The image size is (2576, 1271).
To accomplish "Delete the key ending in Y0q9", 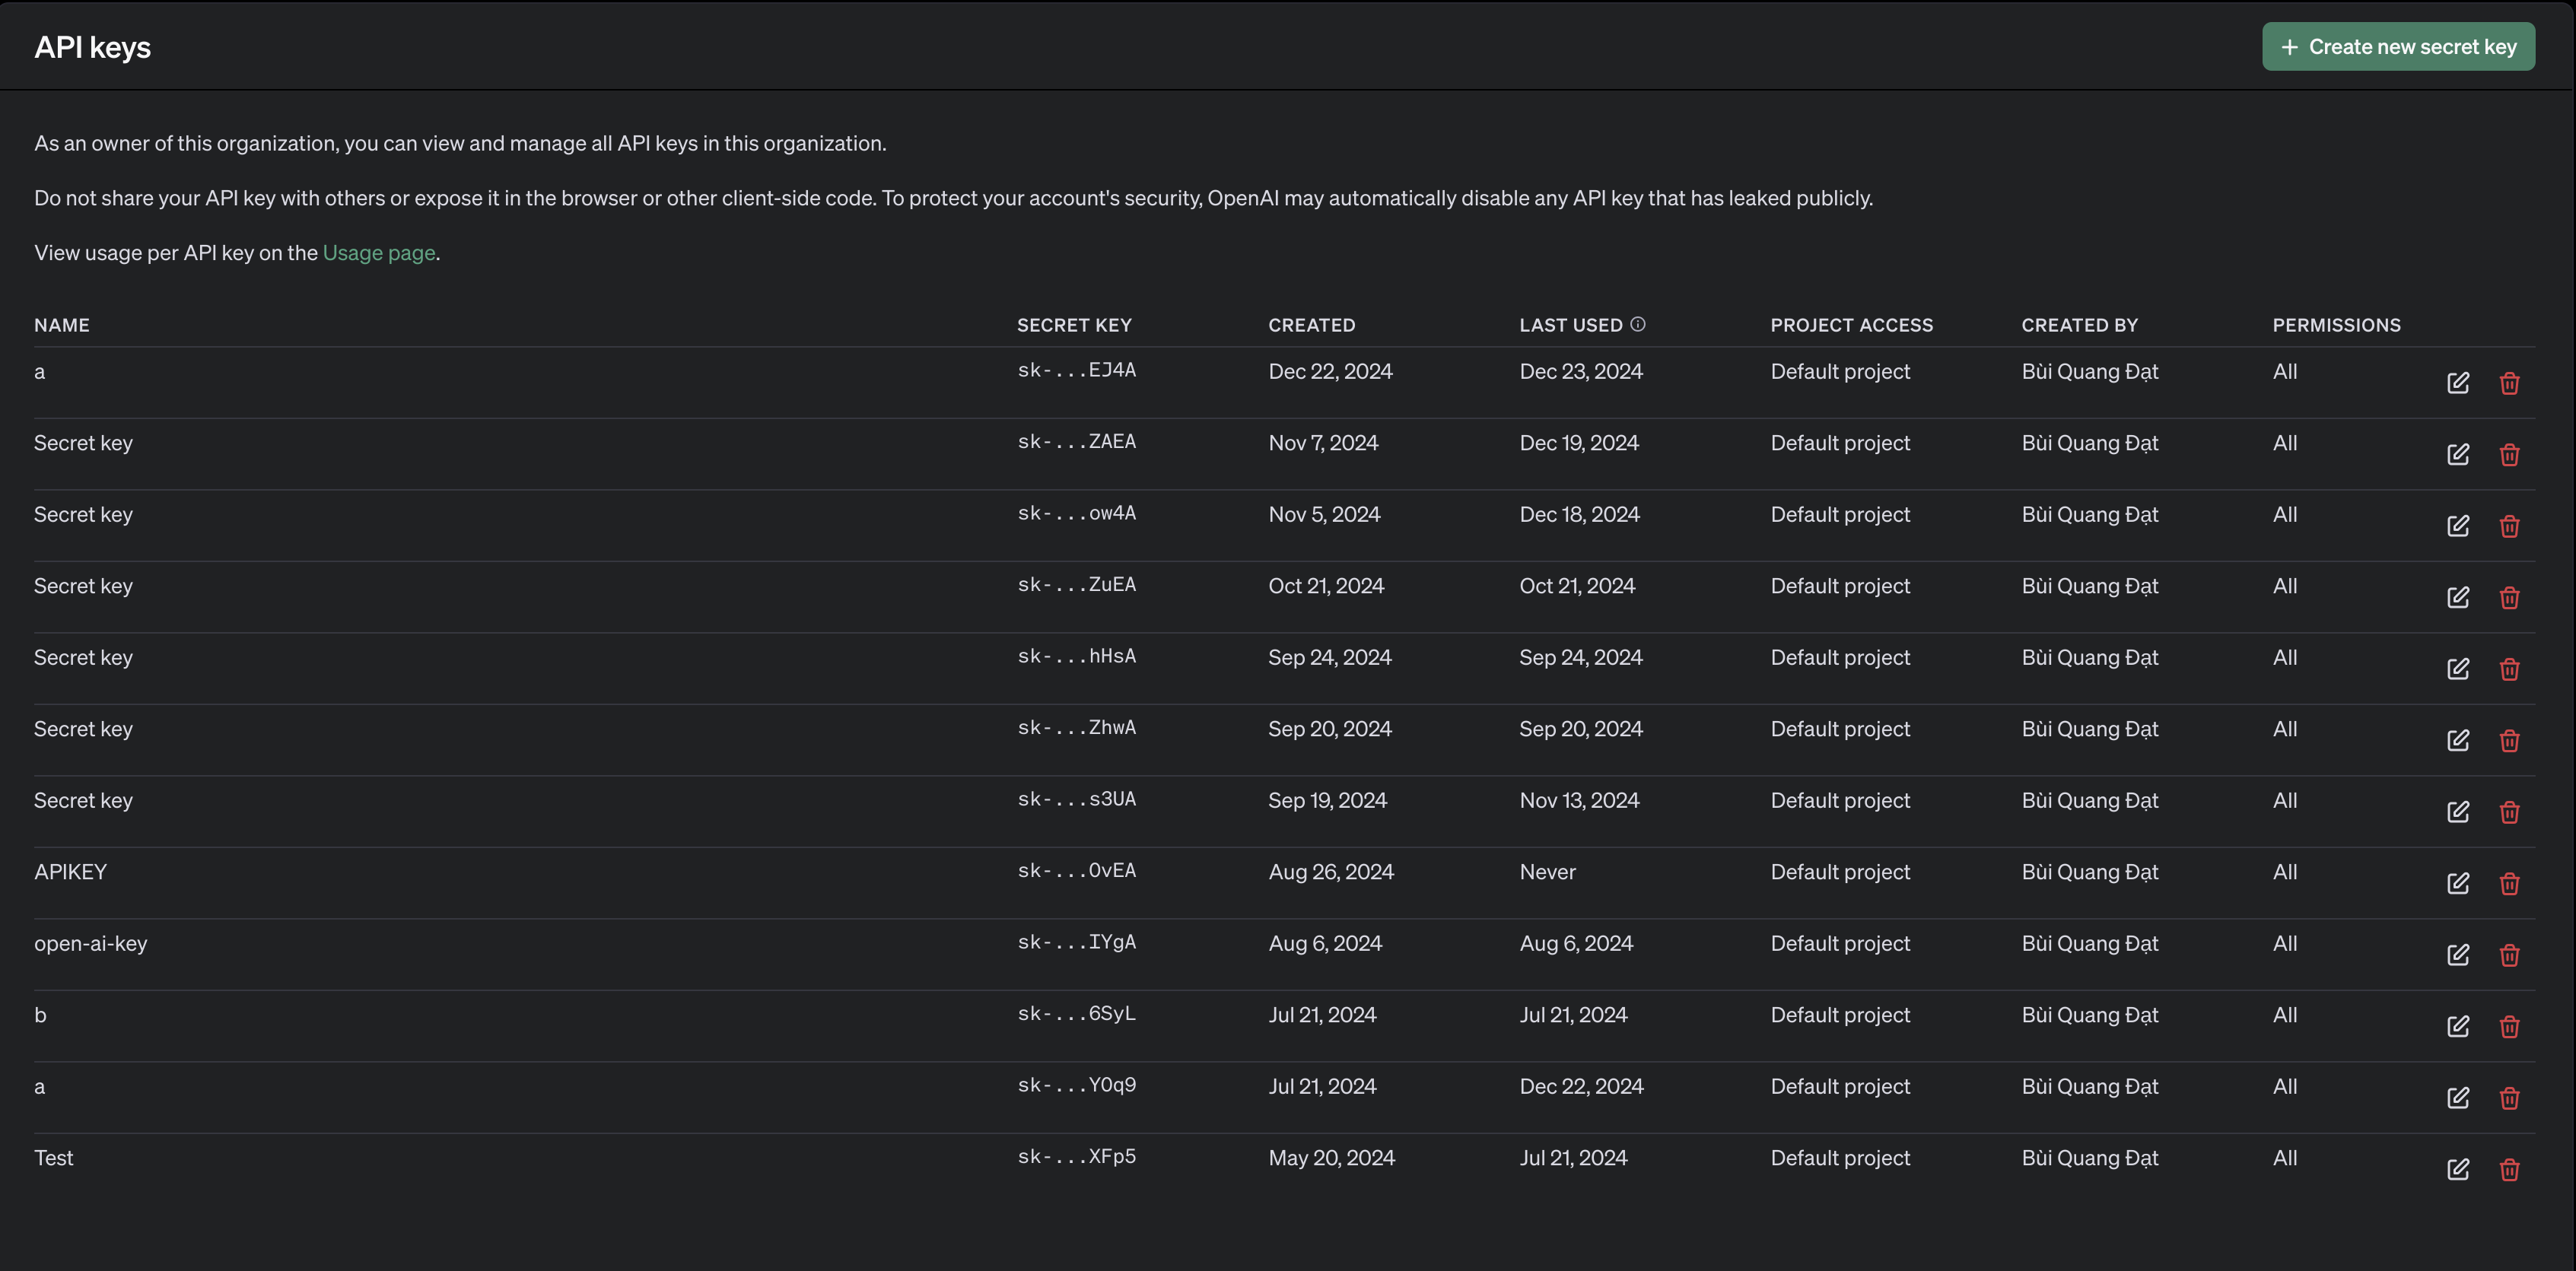I will [x=2509, y=1098].
